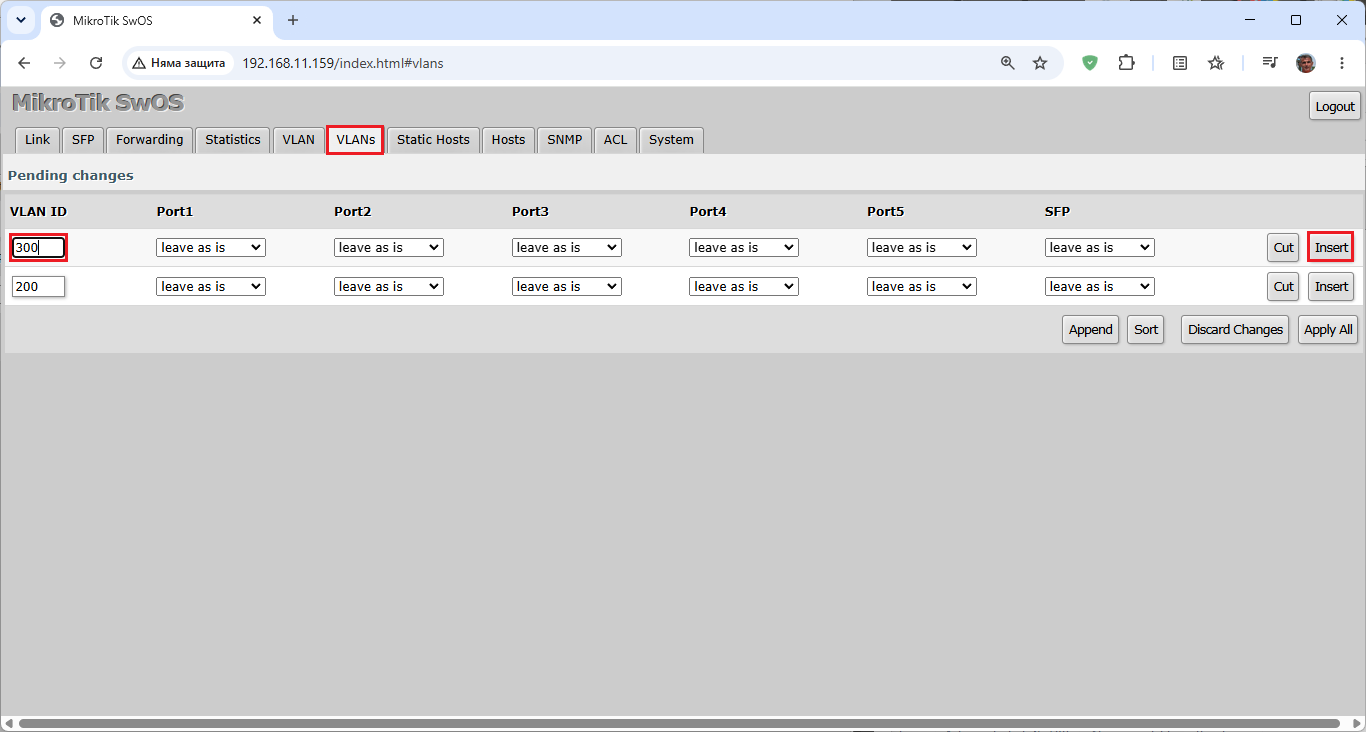This screenshot has height=732, width=1366.
Task: Open Port2 dropdown for VLAN 200
Action: pyautogui.click(x=388, y=287)
